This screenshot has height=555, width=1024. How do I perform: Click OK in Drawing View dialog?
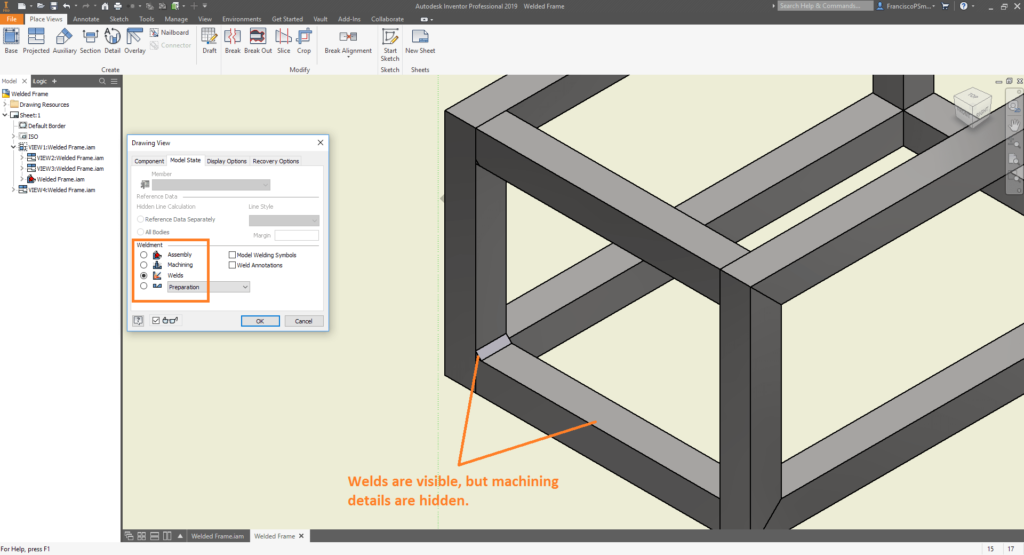tap(260, 321)
